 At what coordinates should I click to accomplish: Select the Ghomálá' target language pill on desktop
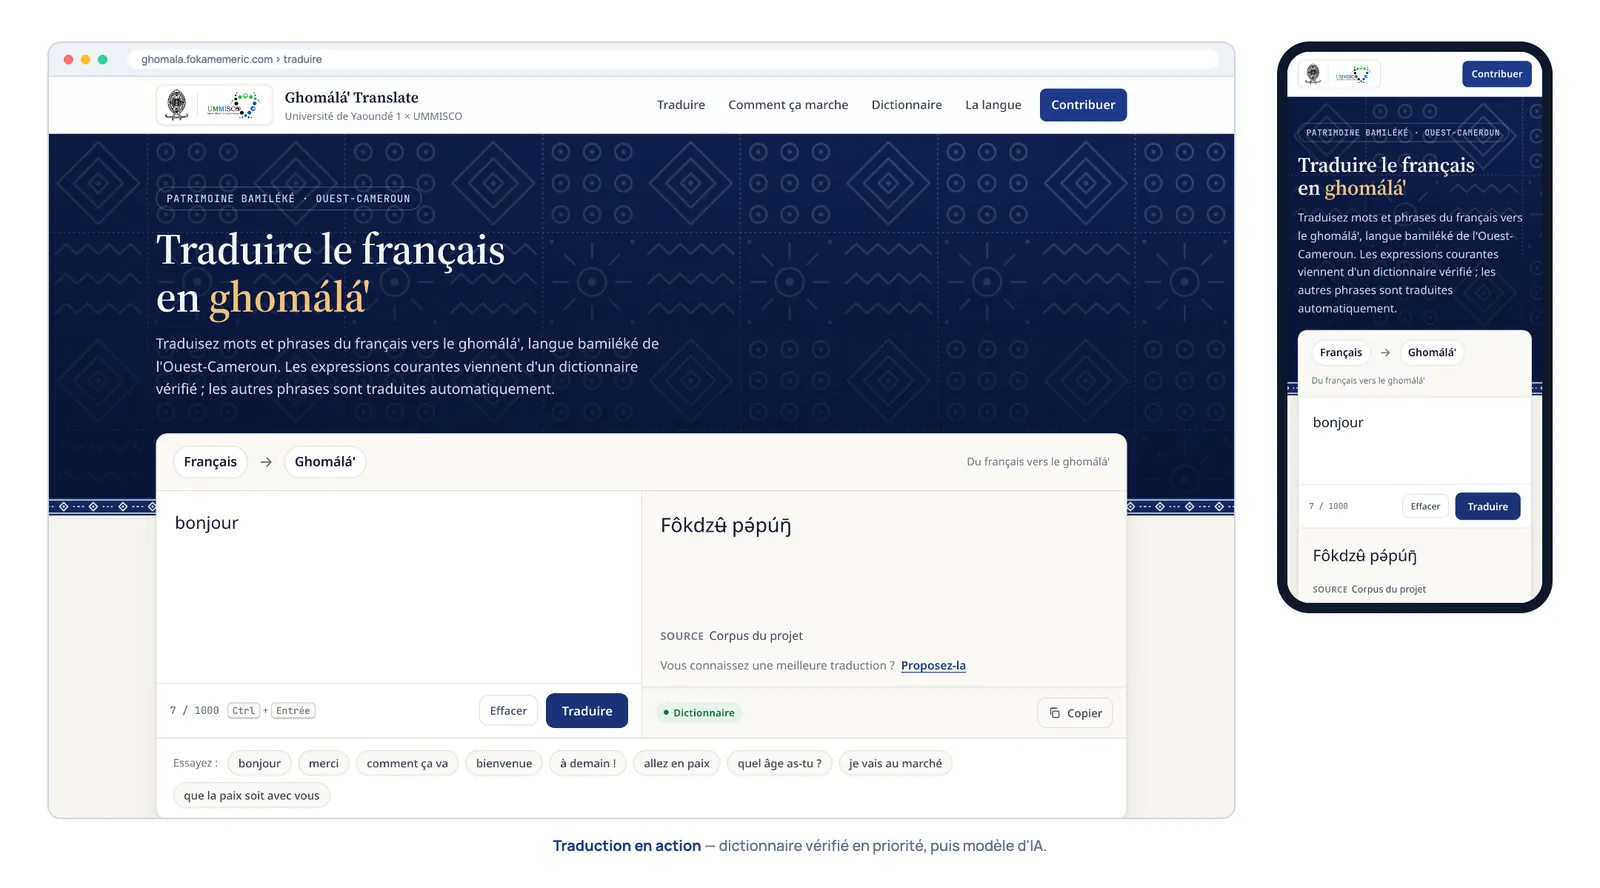(x=325, y=462)
